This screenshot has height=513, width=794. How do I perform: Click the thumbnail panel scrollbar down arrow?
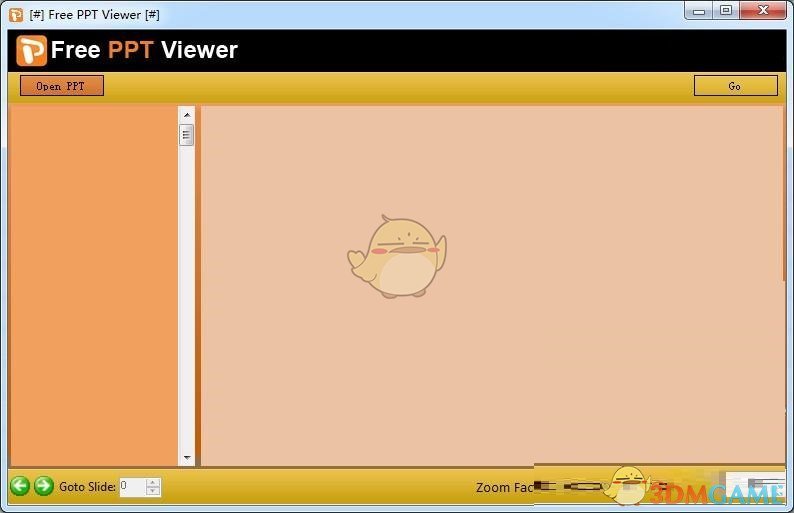(187, 458)
